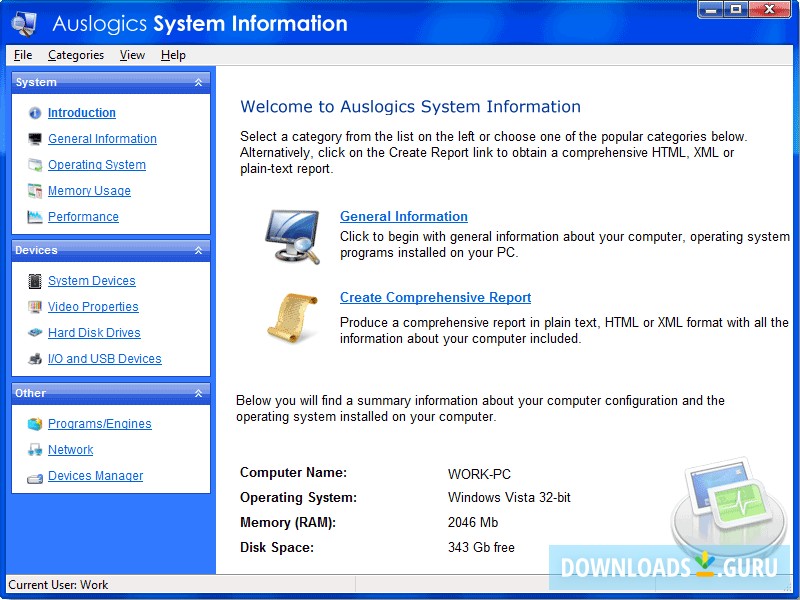Click the General Information monitor icon in sidebar
The height and width of the screenshot is (600, 800).
pos(35,139)
